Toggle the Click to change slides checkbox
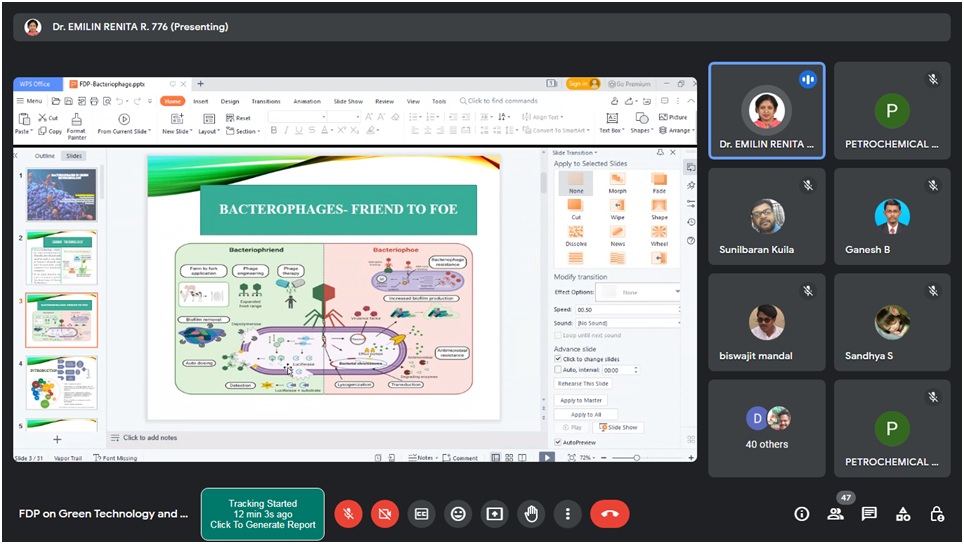964x544 pixels. (558, 359)
